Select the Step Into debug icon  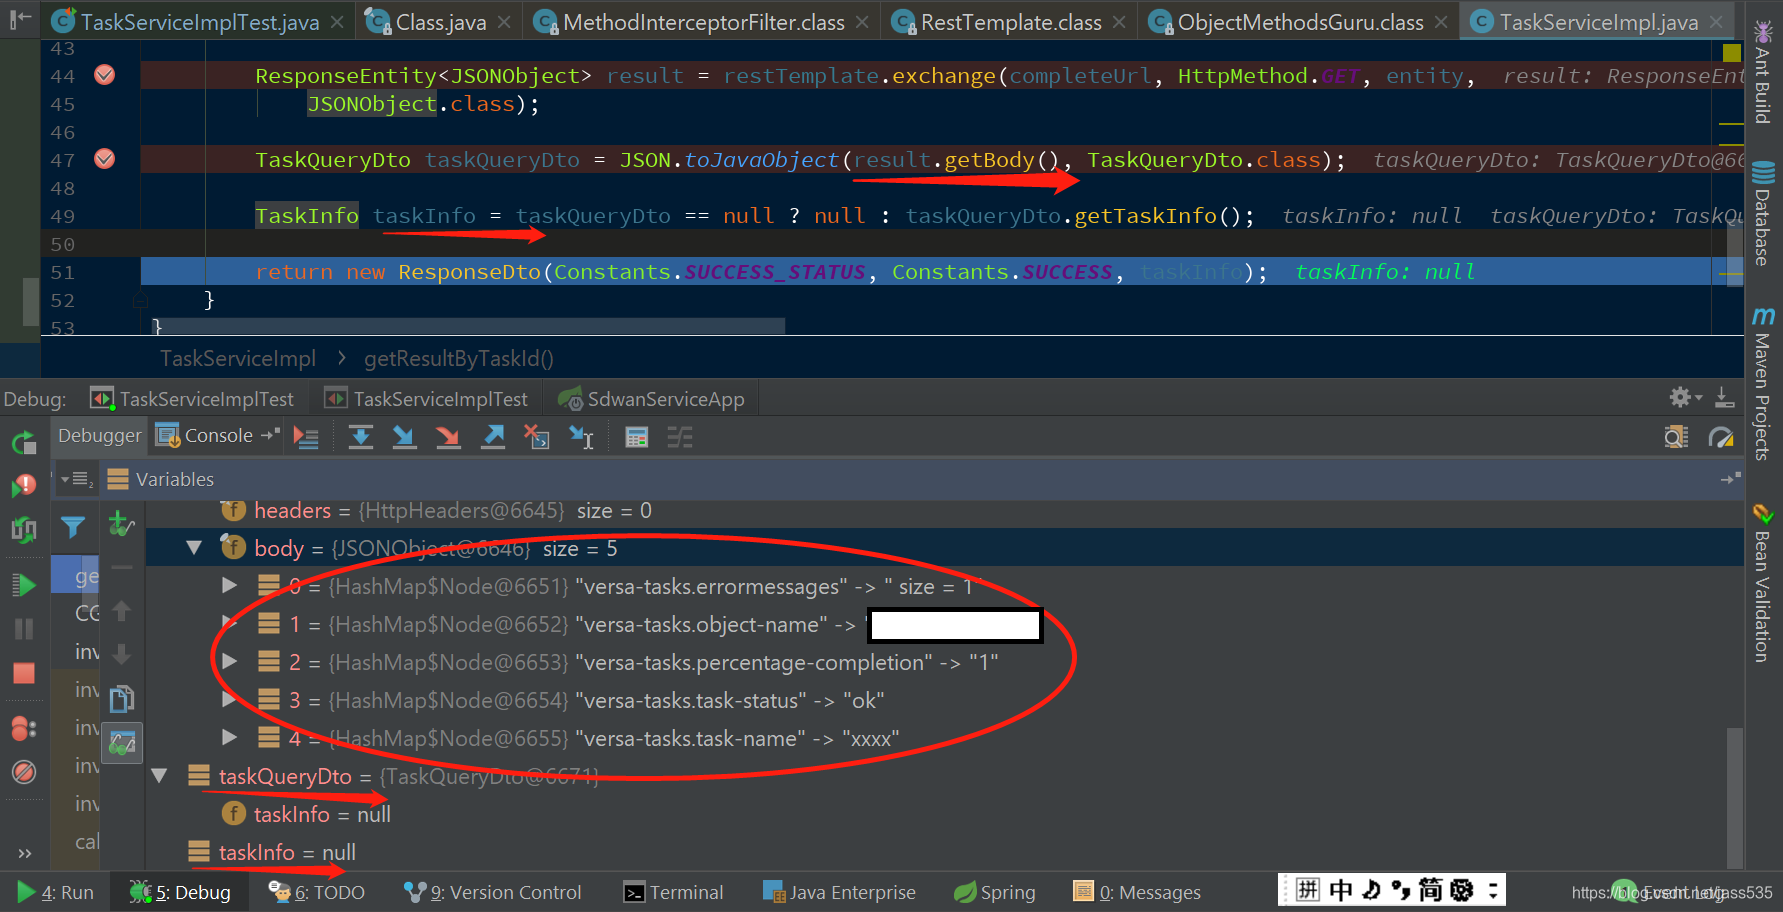point(404,436)
